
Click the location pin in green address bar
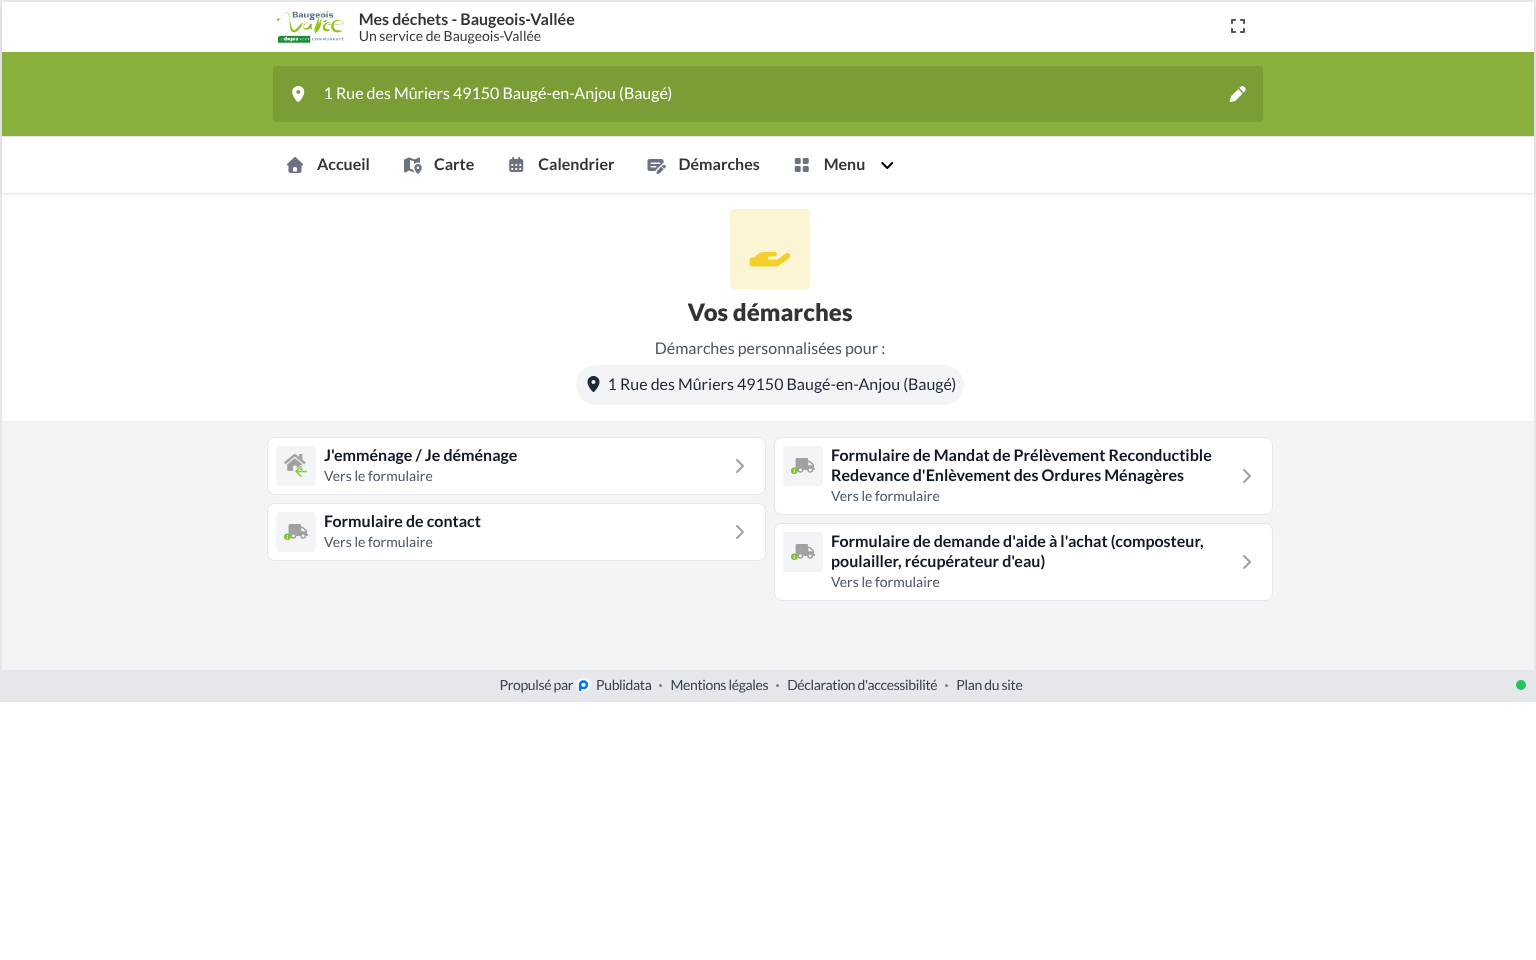tap(298, 94)
